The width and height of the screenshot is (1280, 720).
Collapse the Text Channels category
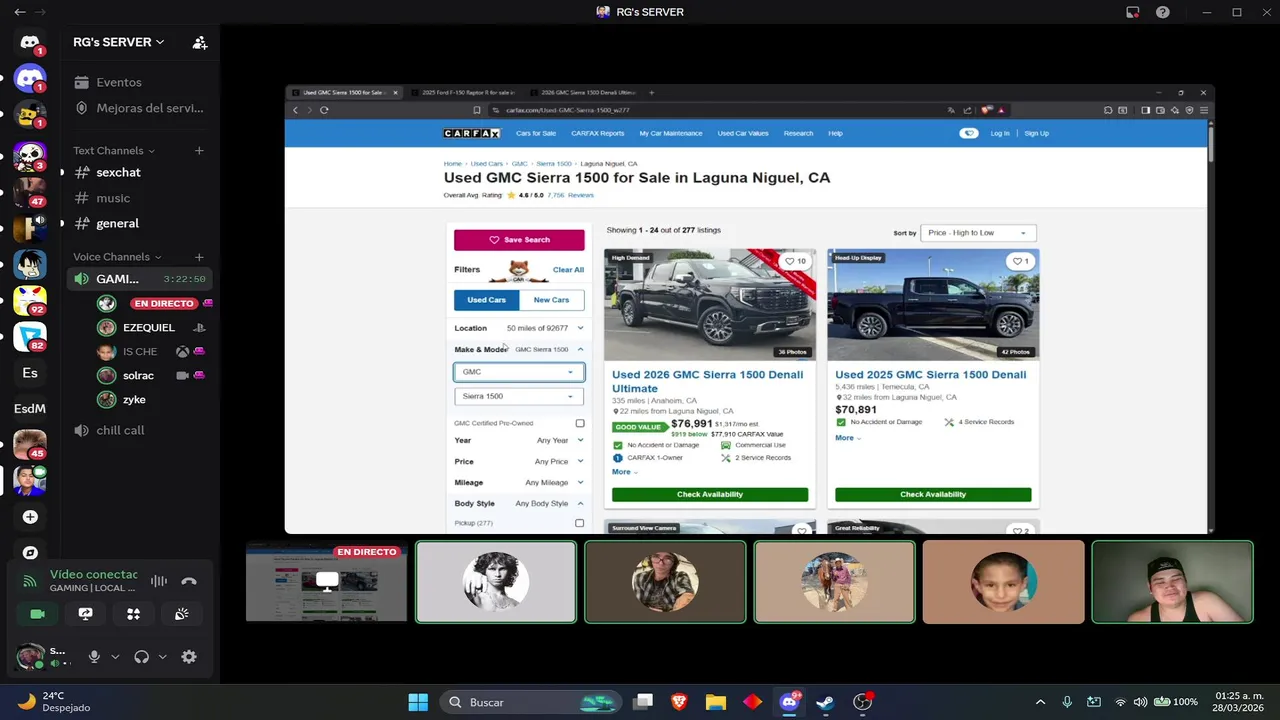click(114, 151)
